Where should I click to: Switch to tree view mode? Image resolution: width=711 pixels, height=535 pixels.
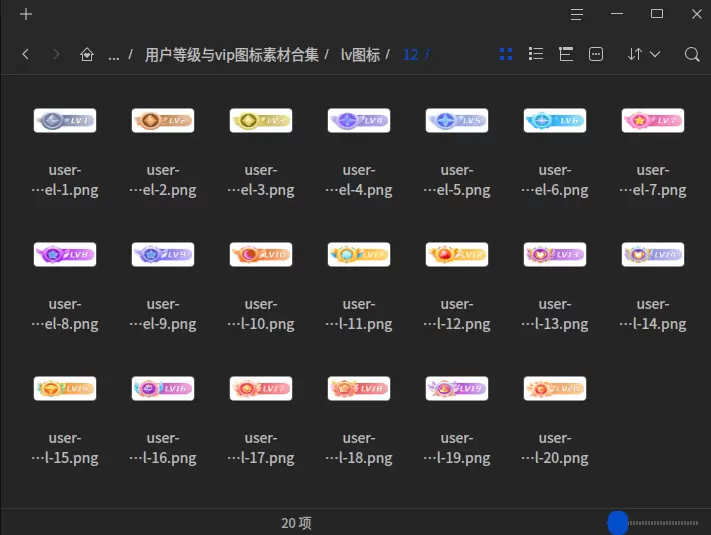pyautogui.click(x=566, y=54)
